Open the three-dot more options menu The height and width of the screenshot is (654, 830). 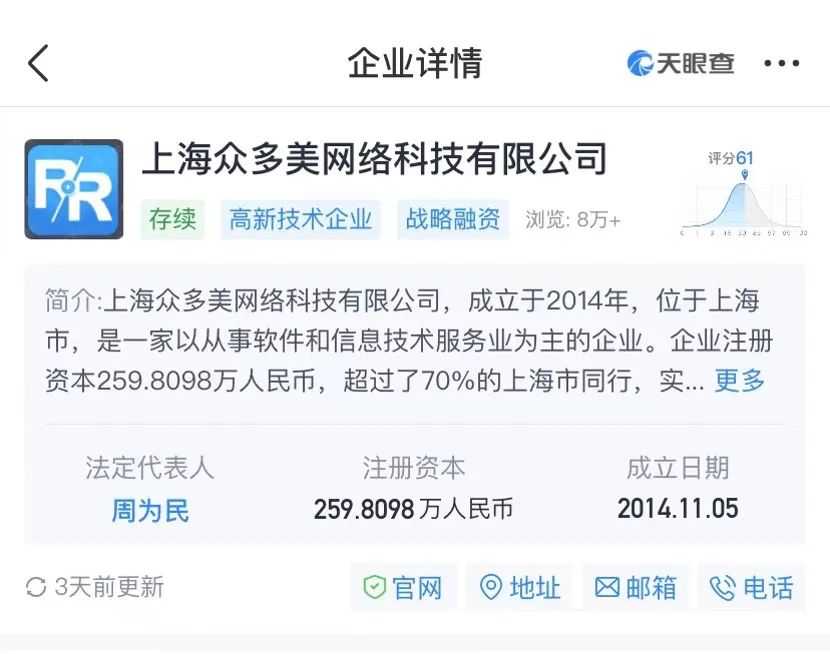point(781,63)
